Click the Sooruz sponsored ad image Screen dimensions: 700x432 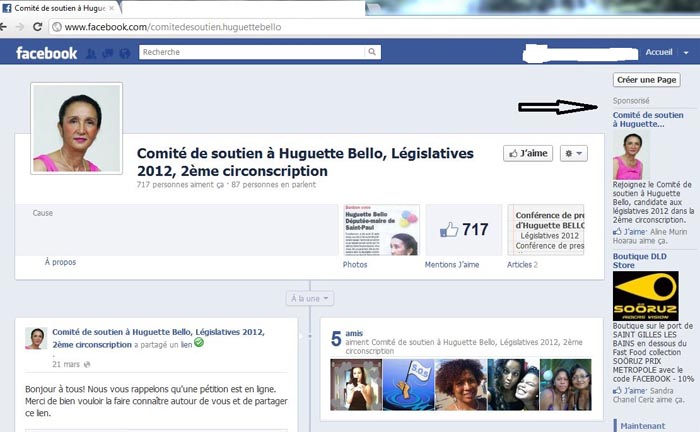click(x=640, y=296)
